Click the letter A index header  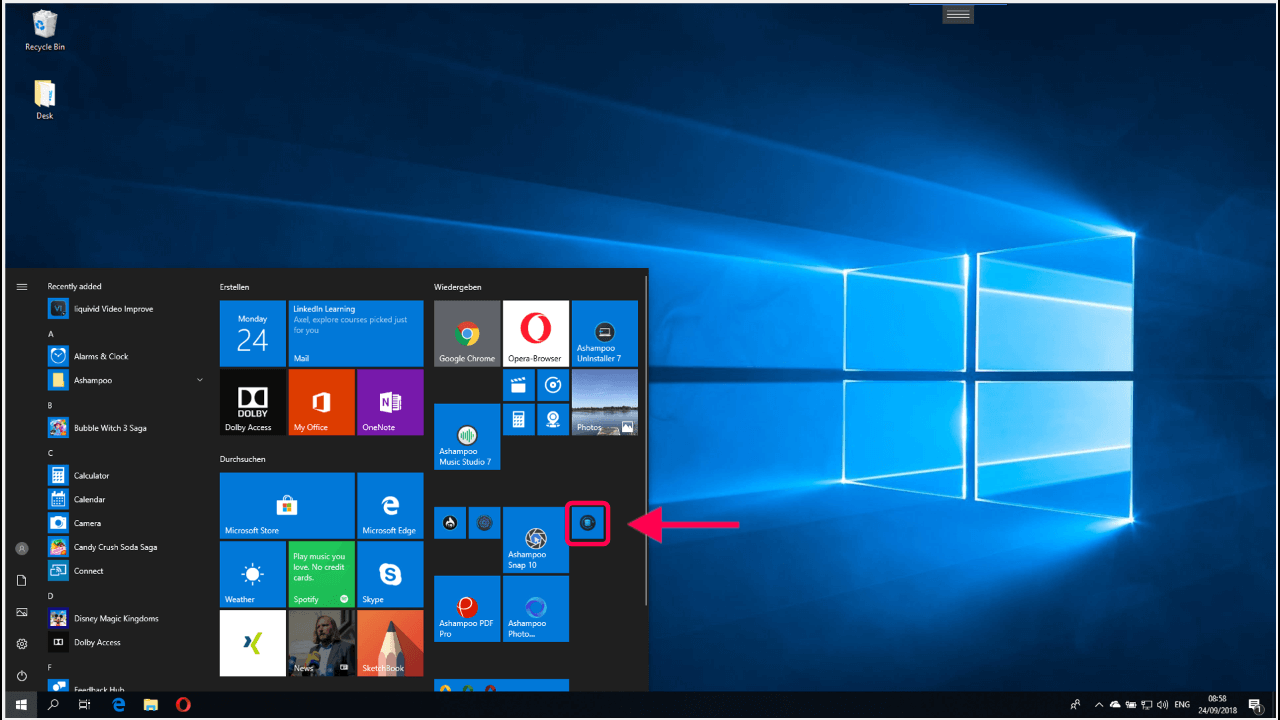[51, 334]
